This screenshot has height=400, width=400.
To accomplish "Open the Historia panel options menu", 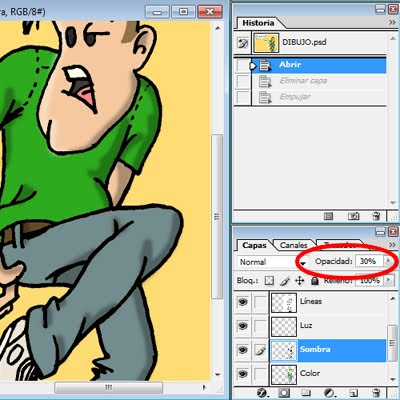I will click(392, 23).
